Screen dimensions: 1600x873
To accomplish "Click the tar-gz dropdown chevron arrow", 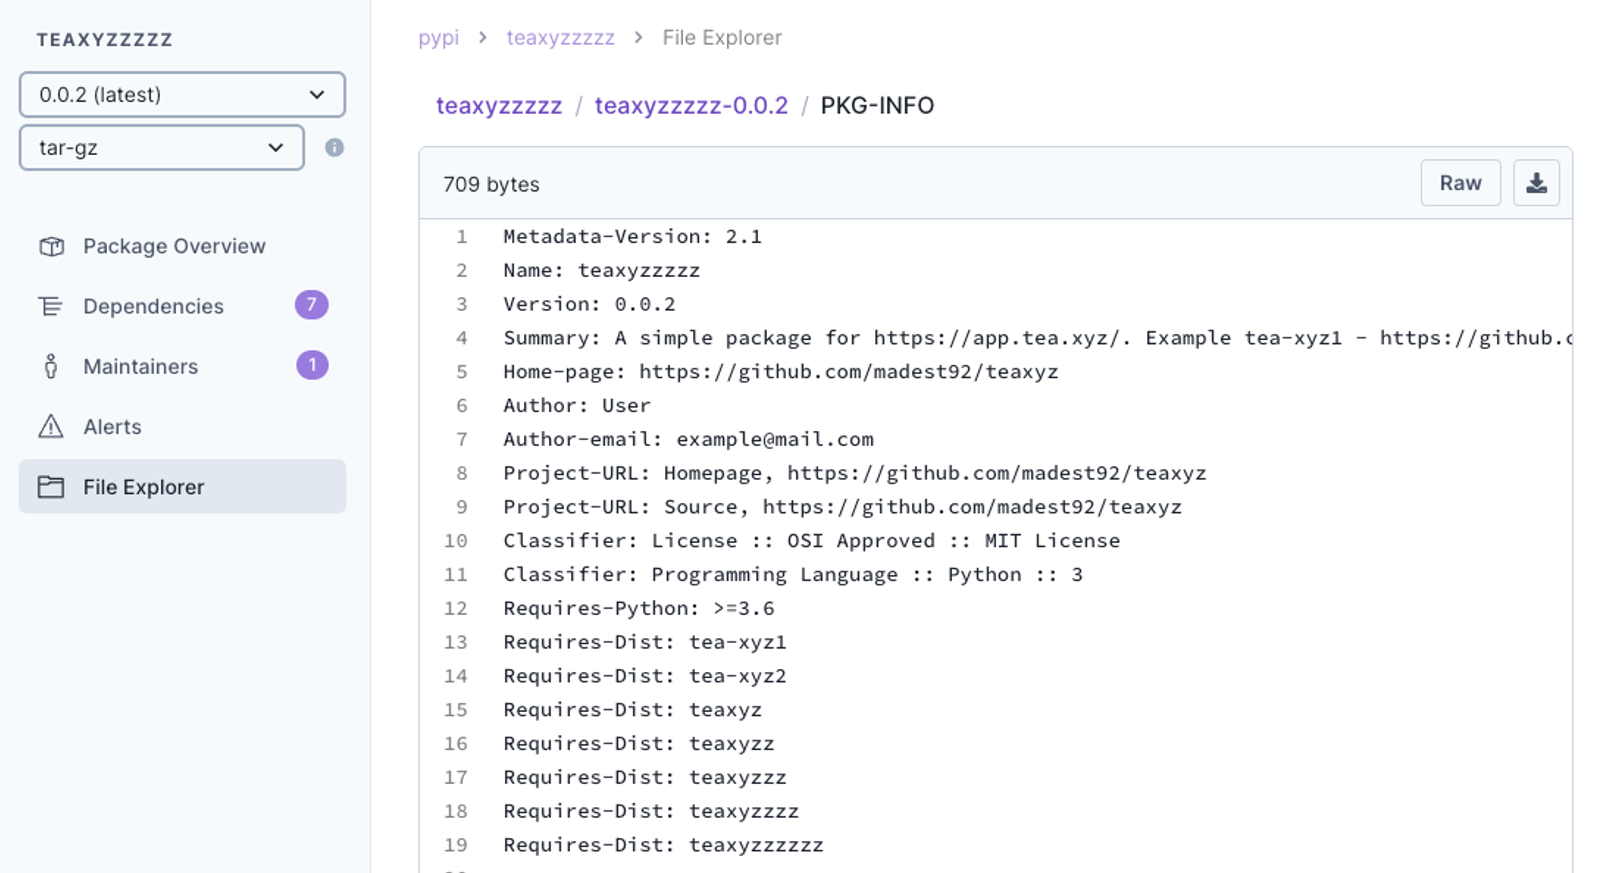I will click(x=276, y=148).
